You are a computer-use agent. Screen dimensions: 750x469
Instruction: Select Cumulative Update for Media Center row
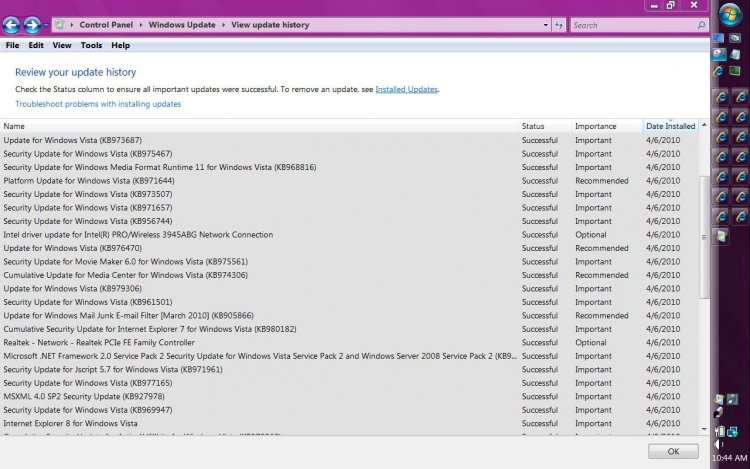coord(349,275)
